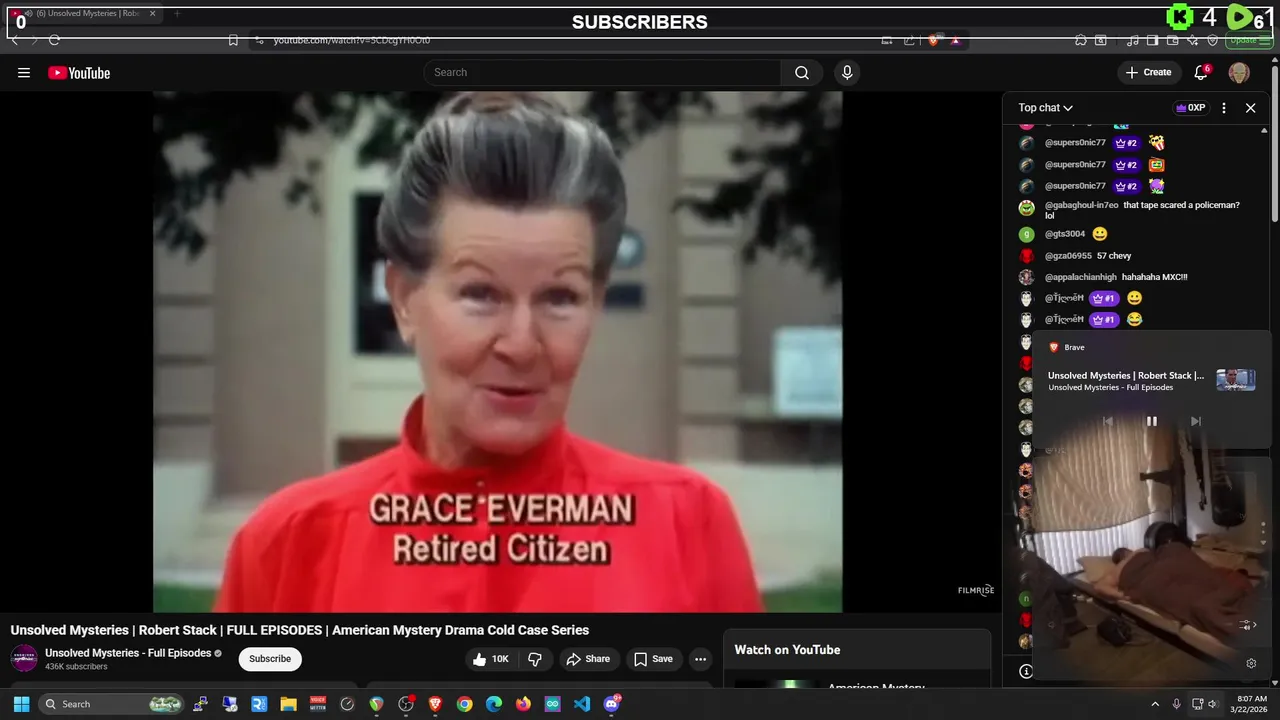
Task: Open live chat more options (three dots)
Action: click(x=1224, y=108)
